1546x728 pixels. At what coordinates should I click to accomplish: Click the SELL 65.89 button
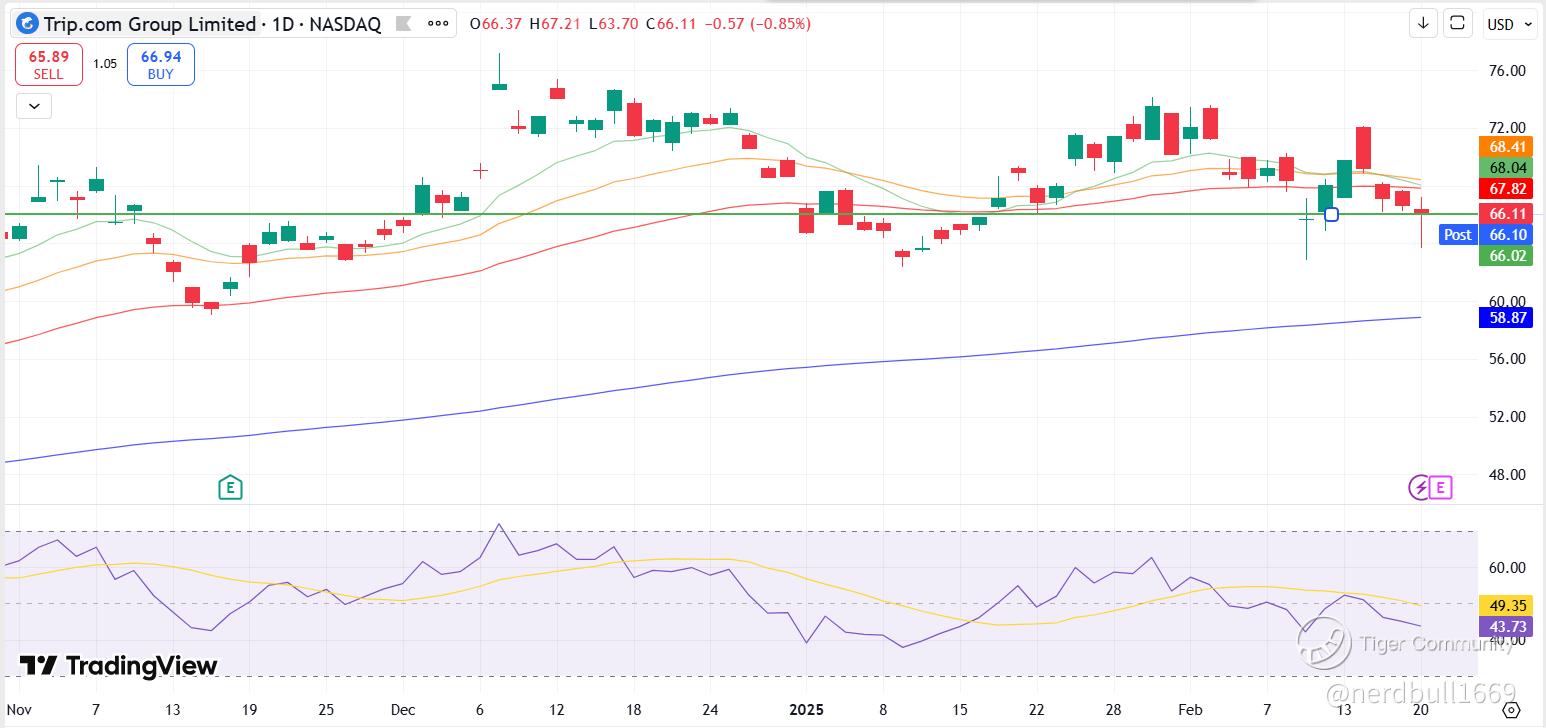(48, 65)
